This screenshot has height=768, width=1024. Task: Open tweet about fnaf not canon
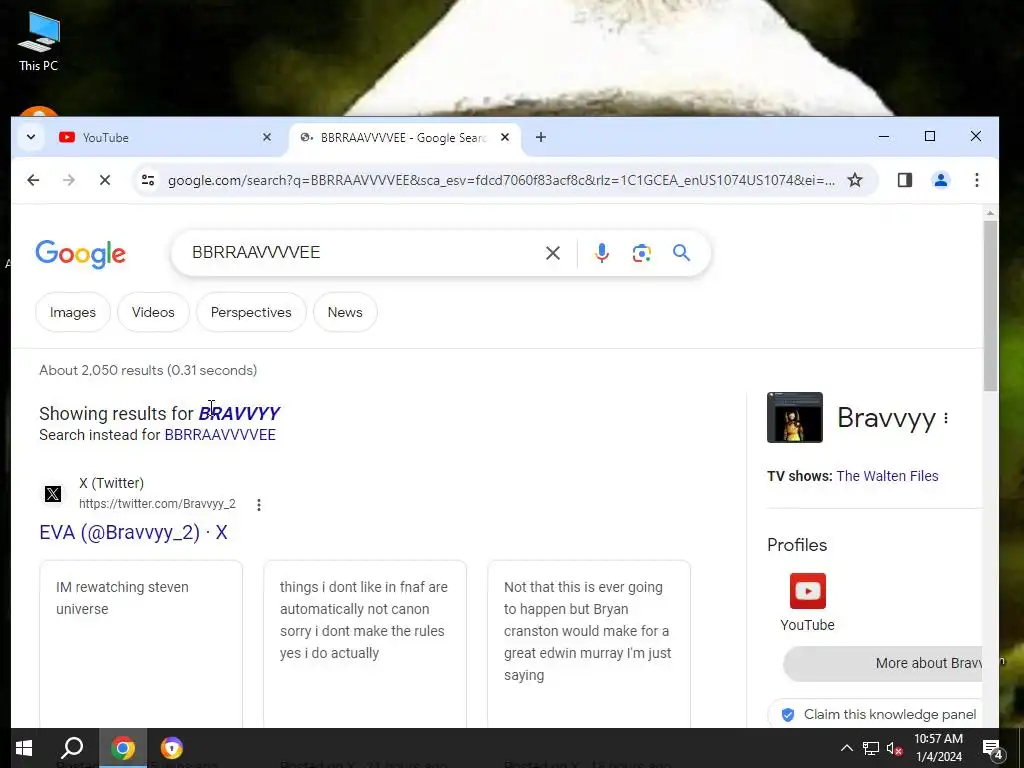click(x=365, y=643)
